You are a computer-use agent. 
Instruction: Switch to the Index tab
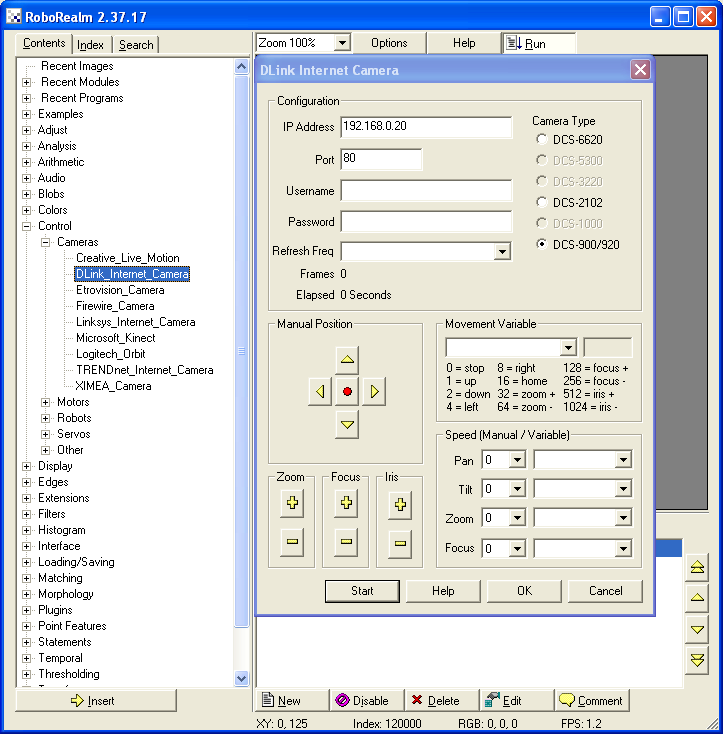coord(91,45)
